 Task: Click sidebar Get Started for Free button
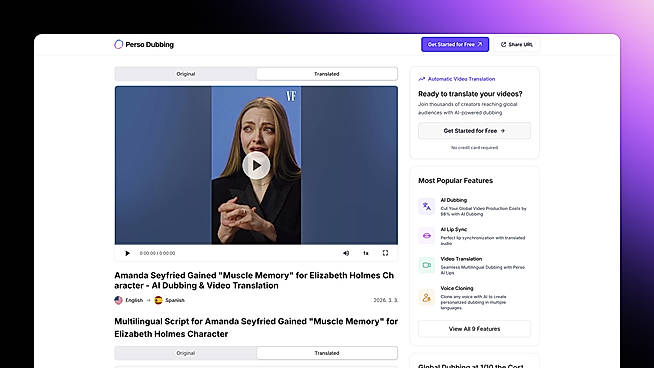point(474,131)
